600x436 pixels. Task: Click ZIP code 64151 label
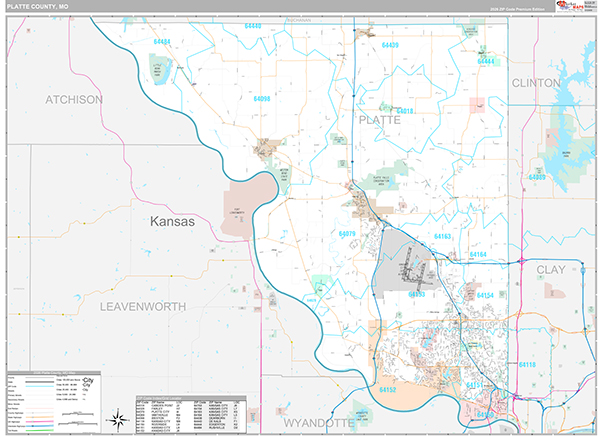pyautogui.click(x=474, y=385)
